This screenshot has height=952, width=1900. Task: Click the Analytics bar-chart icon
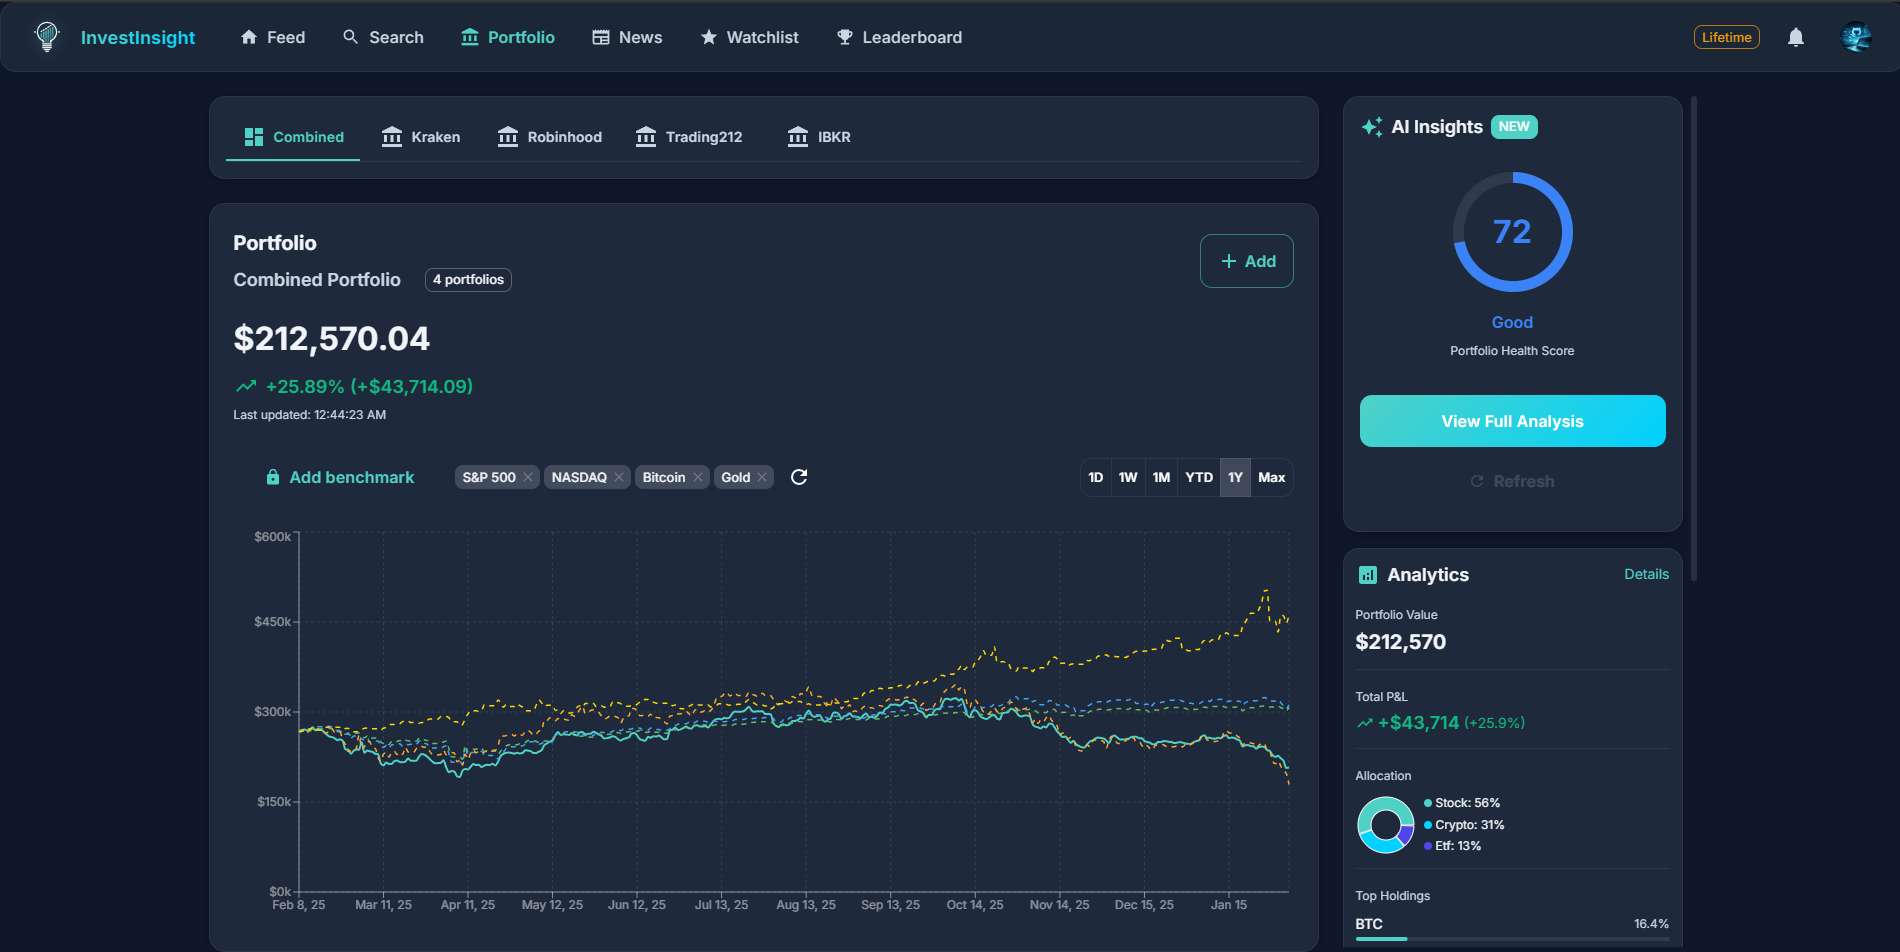click(1369, 574)
